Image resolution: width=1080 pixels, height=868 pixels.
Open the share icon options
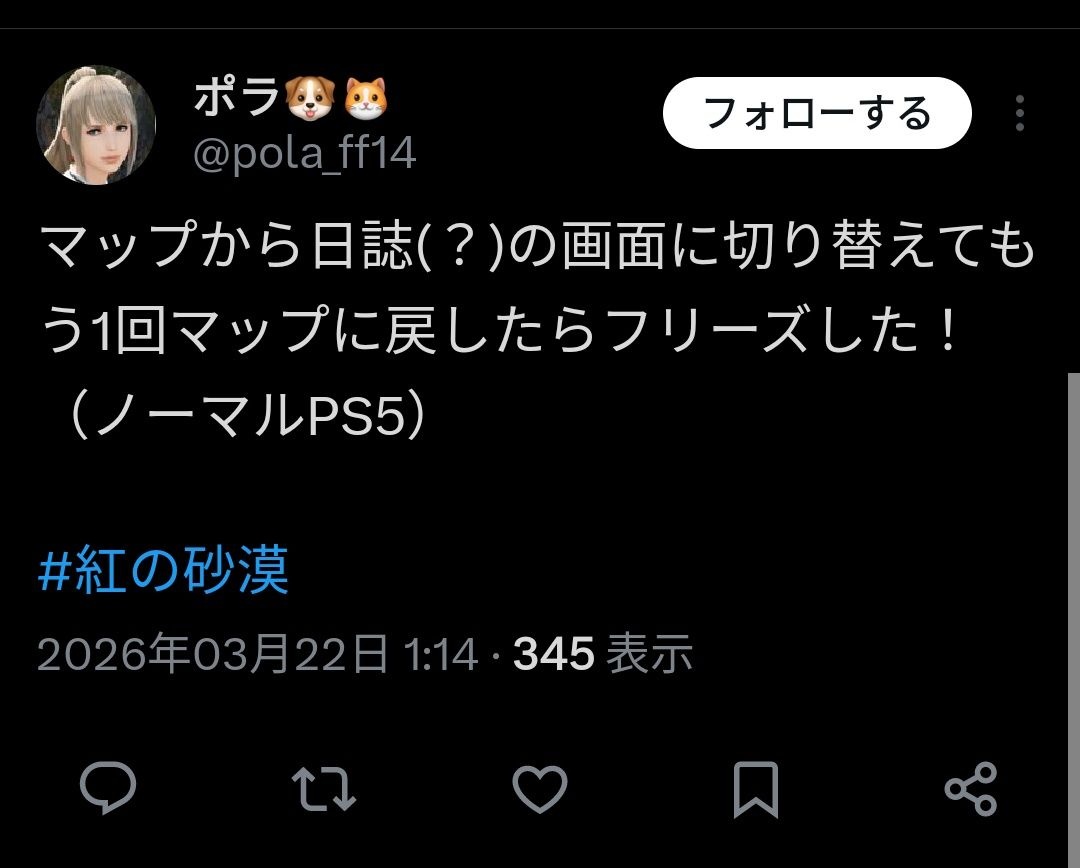(971, 789)
